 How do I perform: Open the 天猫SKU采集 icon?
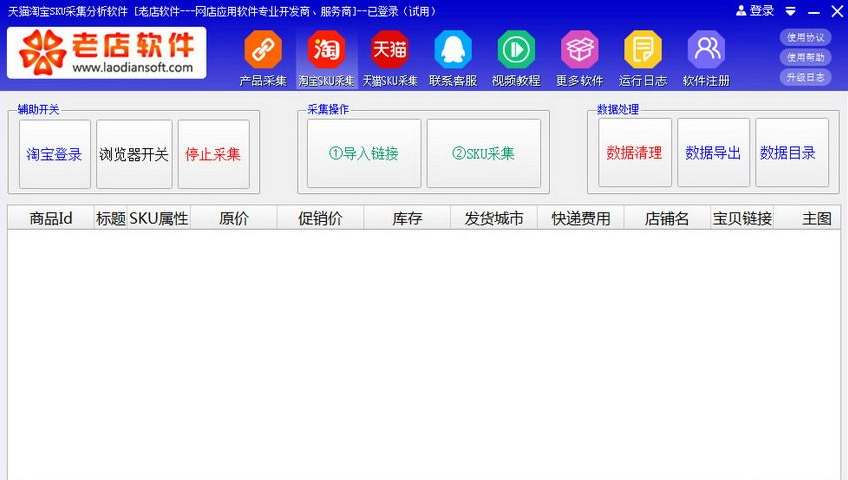pos(389,50)
